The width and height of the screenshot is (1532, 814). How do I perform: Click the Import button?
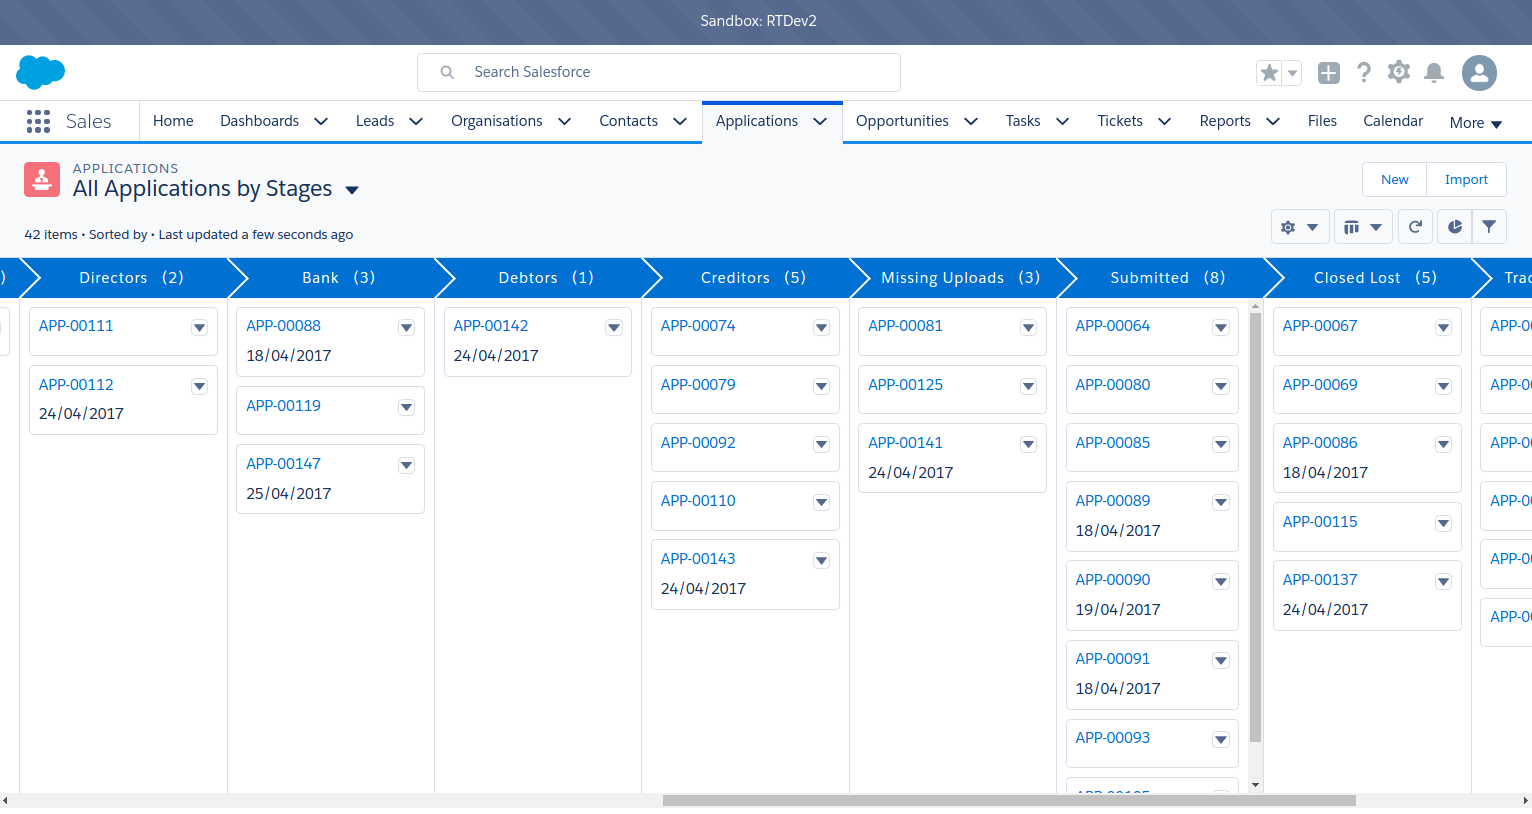[x=1466, y=180]
